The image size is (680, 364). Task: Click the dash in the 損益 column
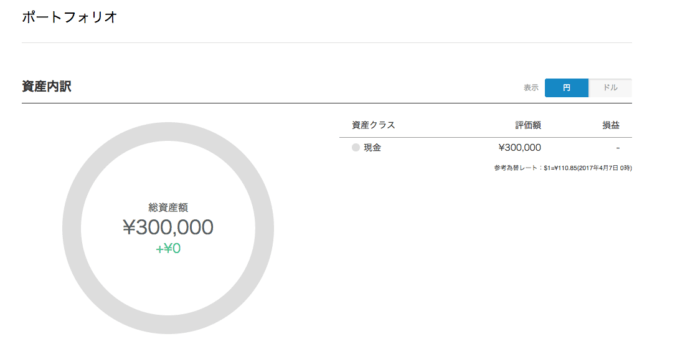(x=618, y=148)
